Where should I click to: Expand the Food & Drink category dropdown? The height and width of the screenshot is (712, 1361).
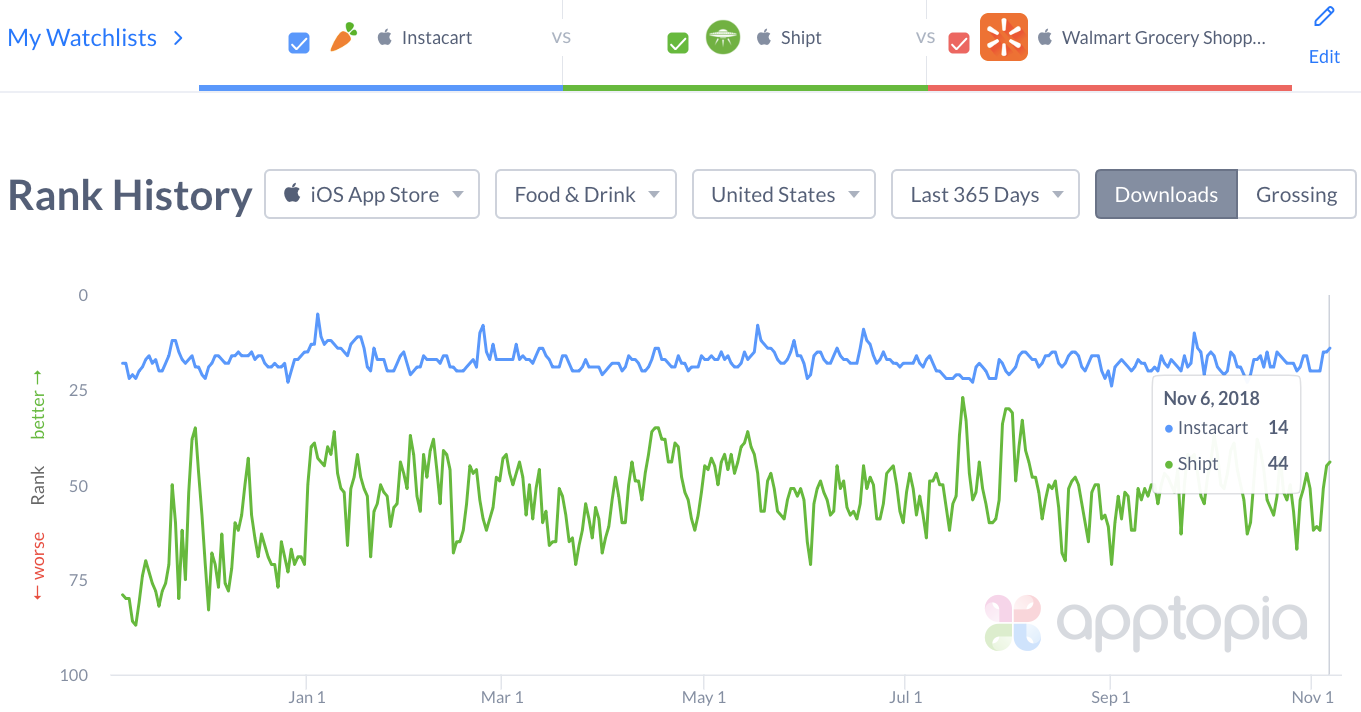pyautogui.click(x=586, y=194)
